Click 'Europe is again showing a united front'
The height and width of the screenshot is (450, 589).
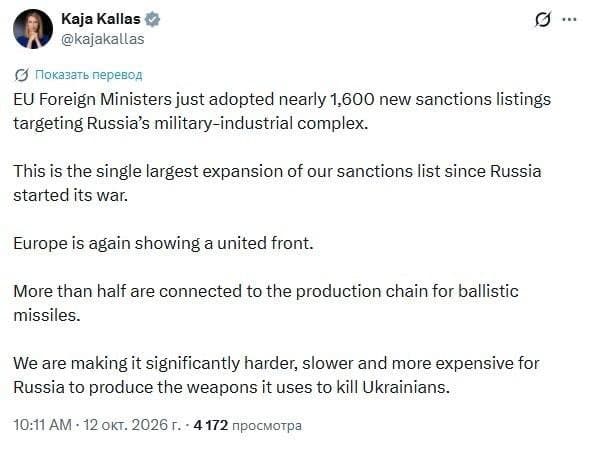point(163,243)
